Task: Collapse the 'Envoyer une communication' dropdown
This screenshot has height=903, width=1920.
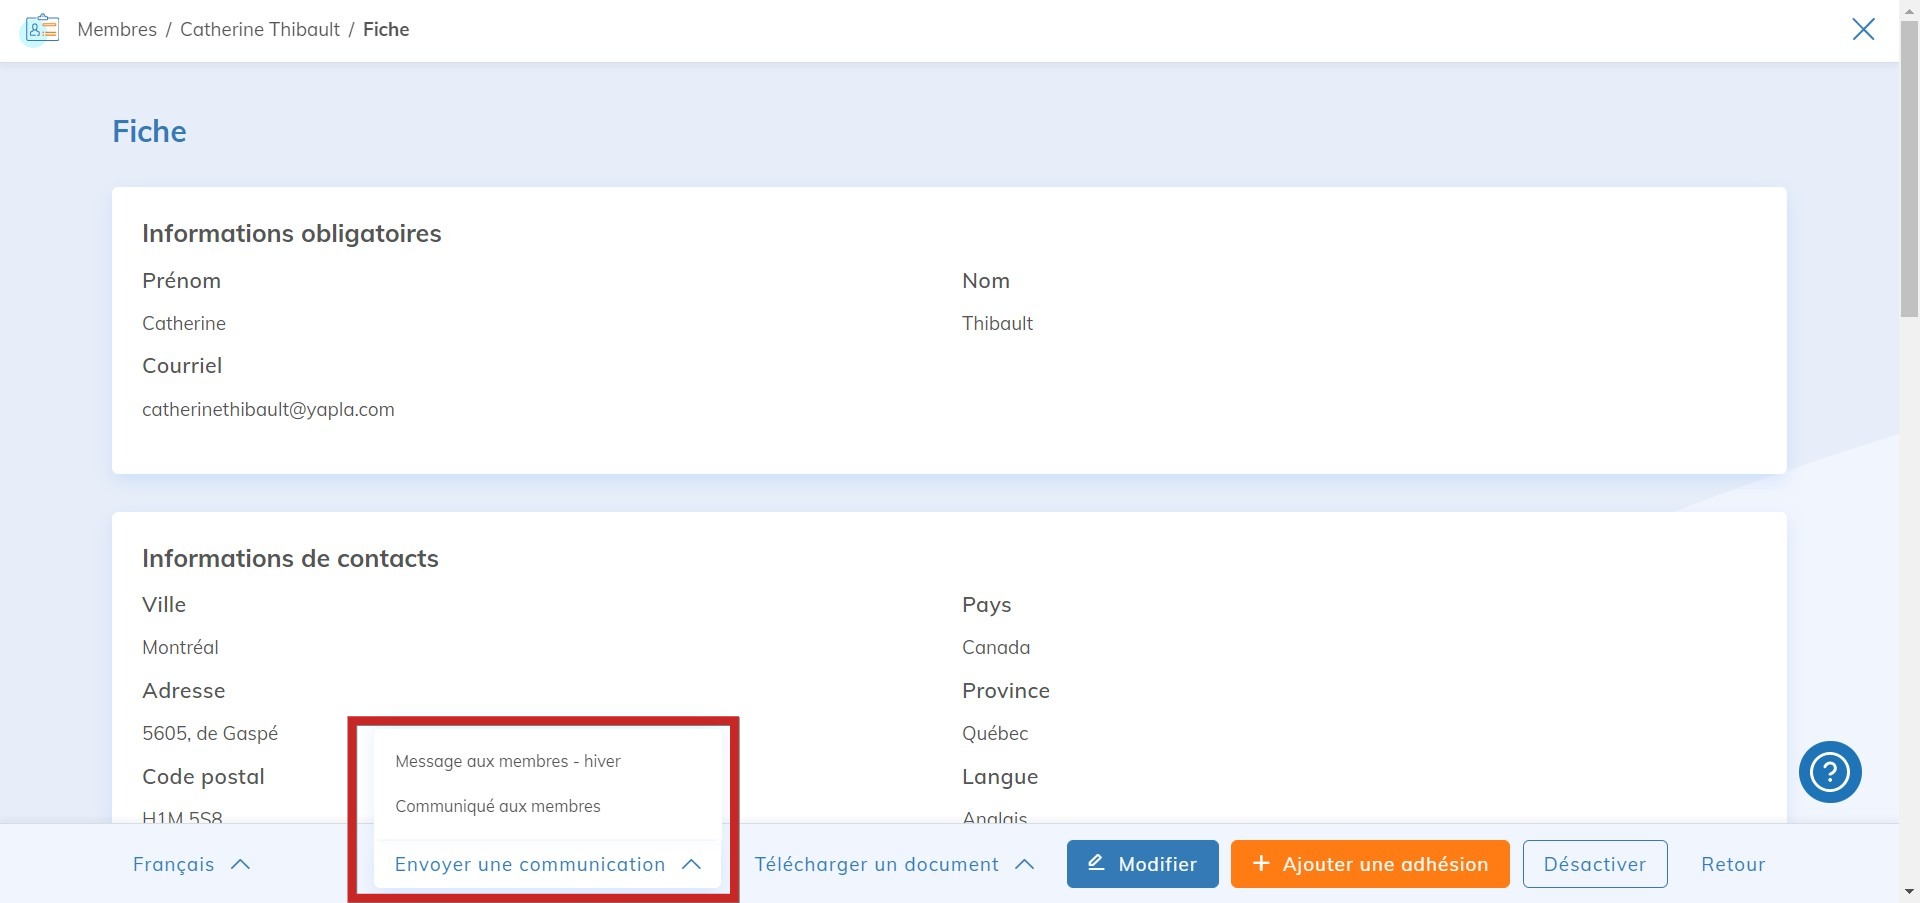Action: pyautogui.click(x=547, y=864)
